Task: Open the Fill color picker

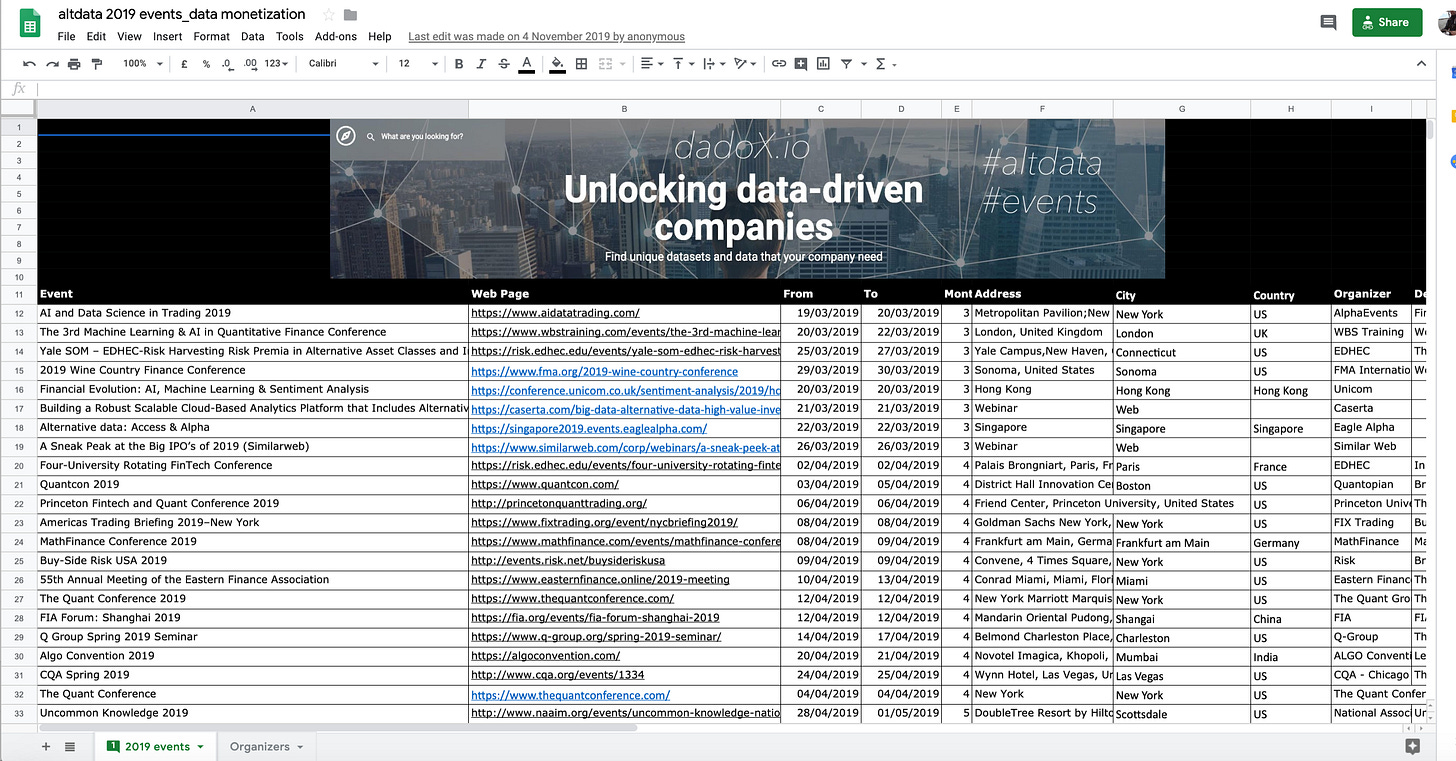Action: click(x=557, y=64)
